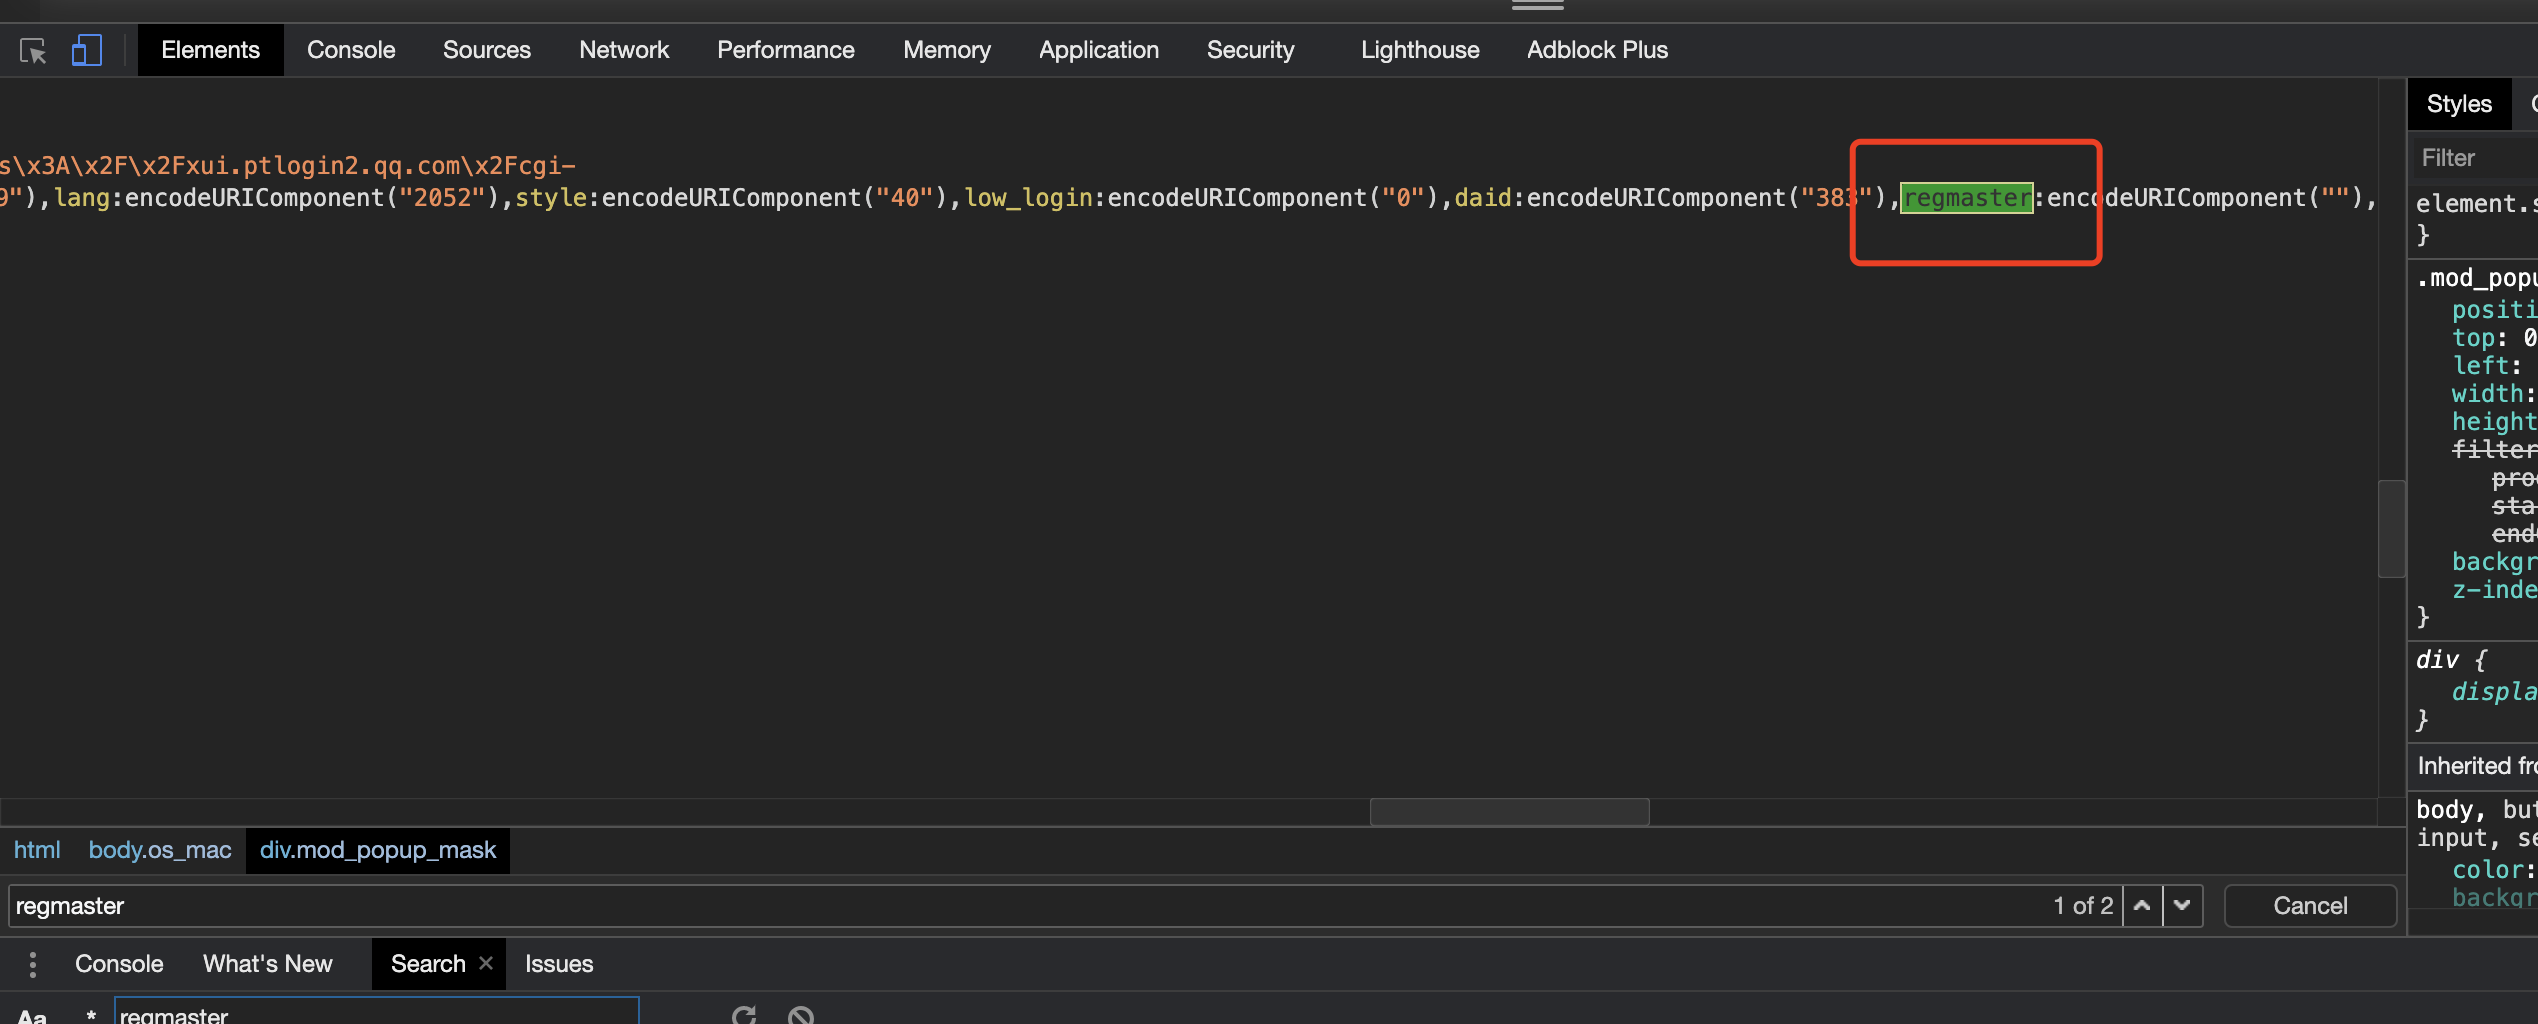Open the Adblock Plus panel

[x=1596, y=50]
